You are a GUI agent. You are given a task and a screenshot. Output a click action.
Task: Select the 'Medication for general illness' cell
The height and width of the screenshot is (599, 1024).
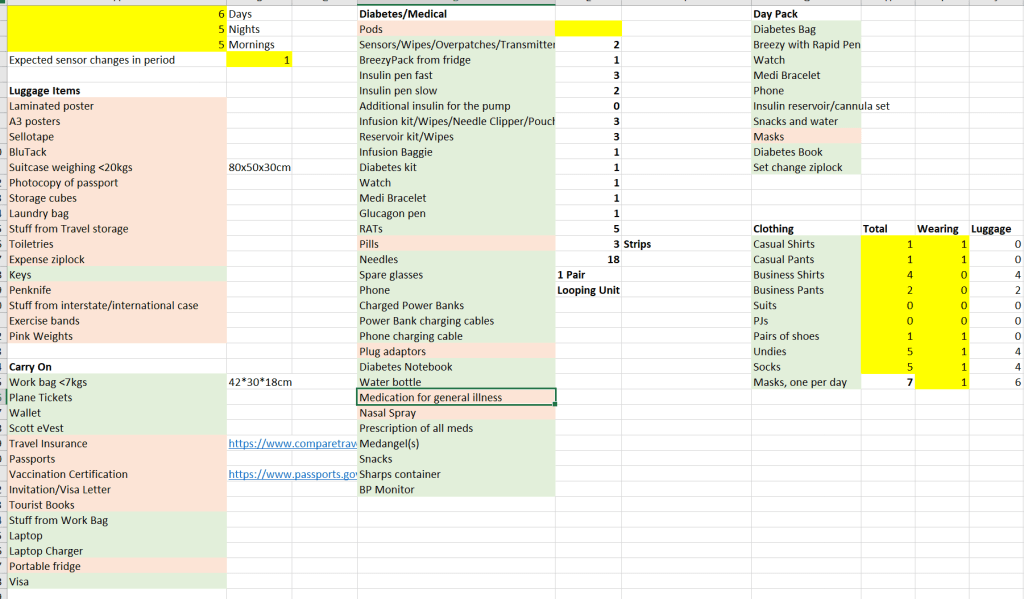tap(456, 398)
